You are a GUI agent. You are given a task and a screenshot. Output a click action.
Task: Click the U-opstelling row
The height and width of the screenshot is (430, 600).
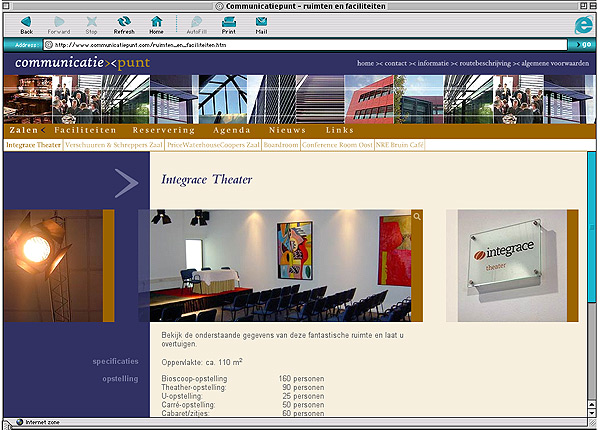coord(243,396)
